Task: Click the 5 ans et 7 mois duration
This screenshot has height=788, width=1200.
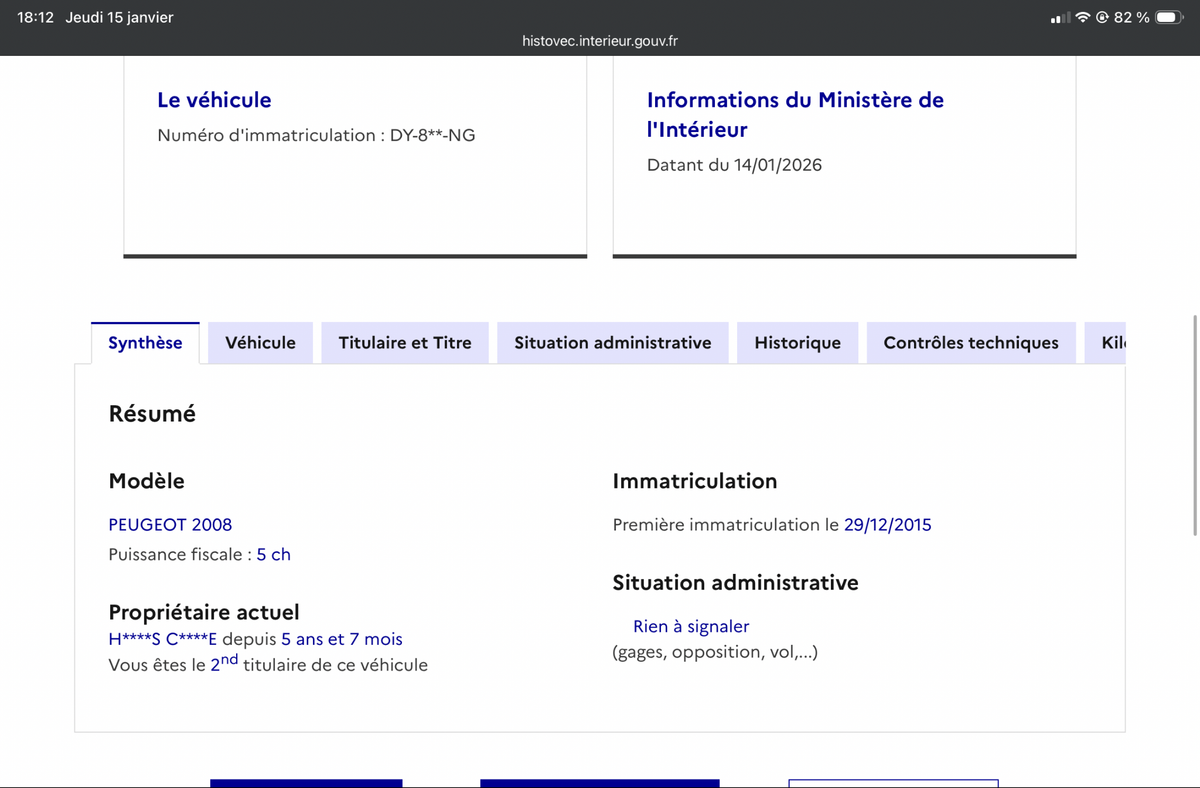Action: coord(342,639)
